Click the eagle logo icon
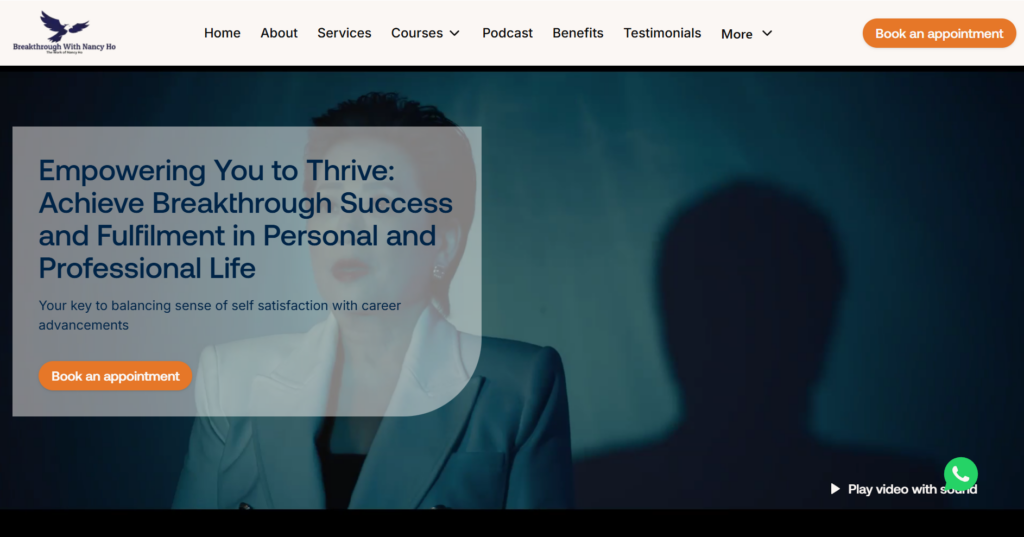The image size is (1024, 537). pos(64,25)
